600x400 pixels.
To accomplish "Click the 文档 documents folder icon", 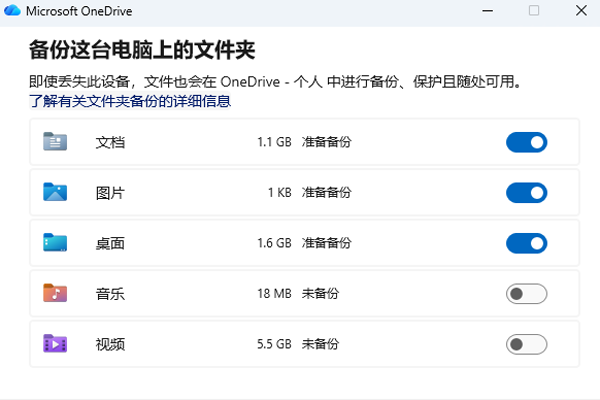I will [x=55, y=142].
